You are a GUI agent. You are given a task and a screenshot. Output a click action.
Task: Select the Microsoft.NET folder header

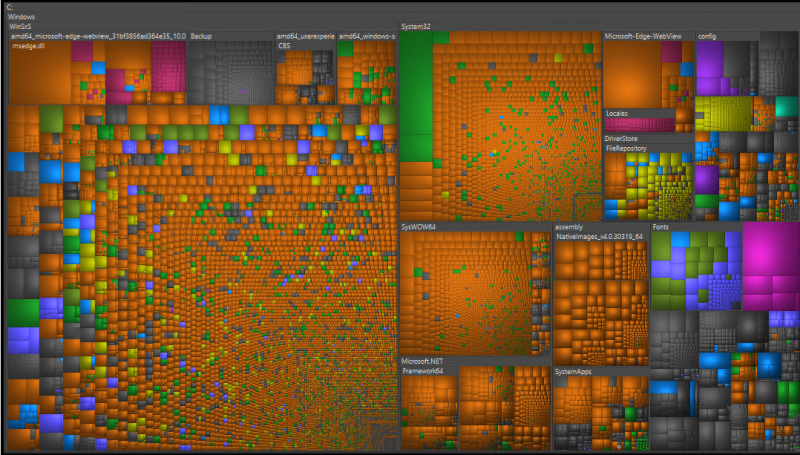(422, 360)
